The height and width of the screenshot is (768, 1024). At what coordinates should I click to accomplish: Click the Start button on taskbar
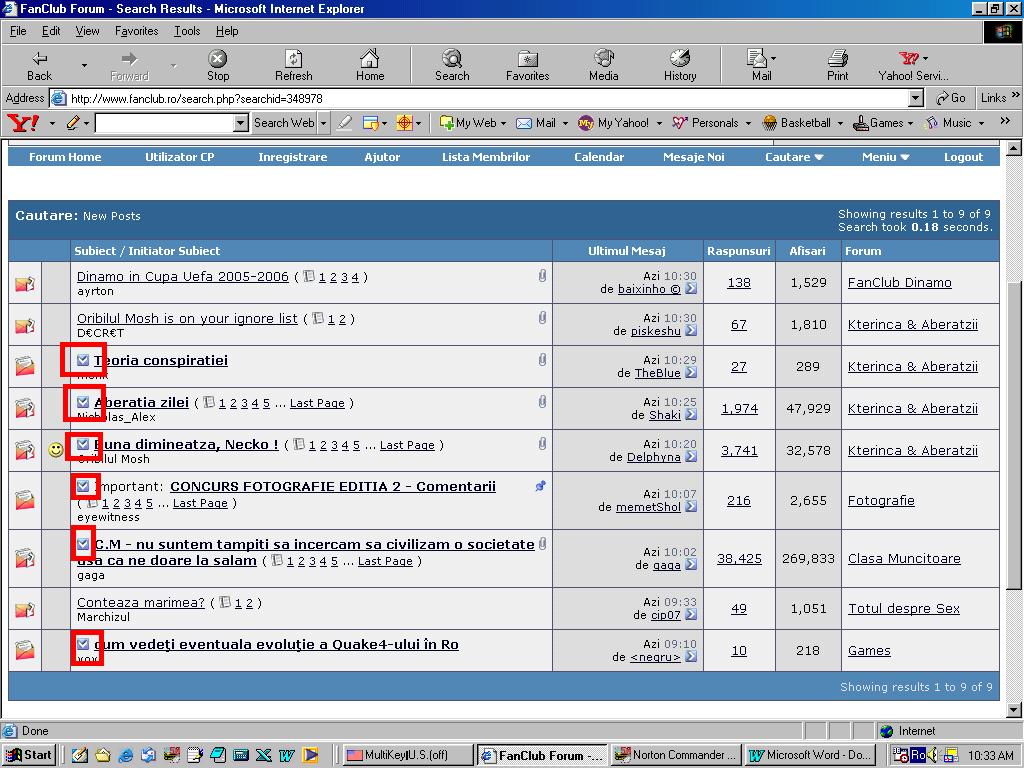coord(29,755)
